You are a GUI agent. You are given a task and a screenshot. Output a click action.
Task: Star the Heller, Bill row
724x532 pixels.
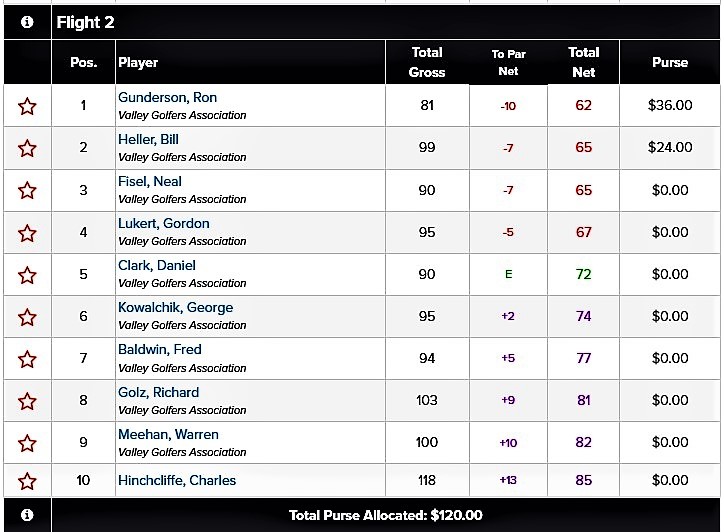tap(27, 148)
